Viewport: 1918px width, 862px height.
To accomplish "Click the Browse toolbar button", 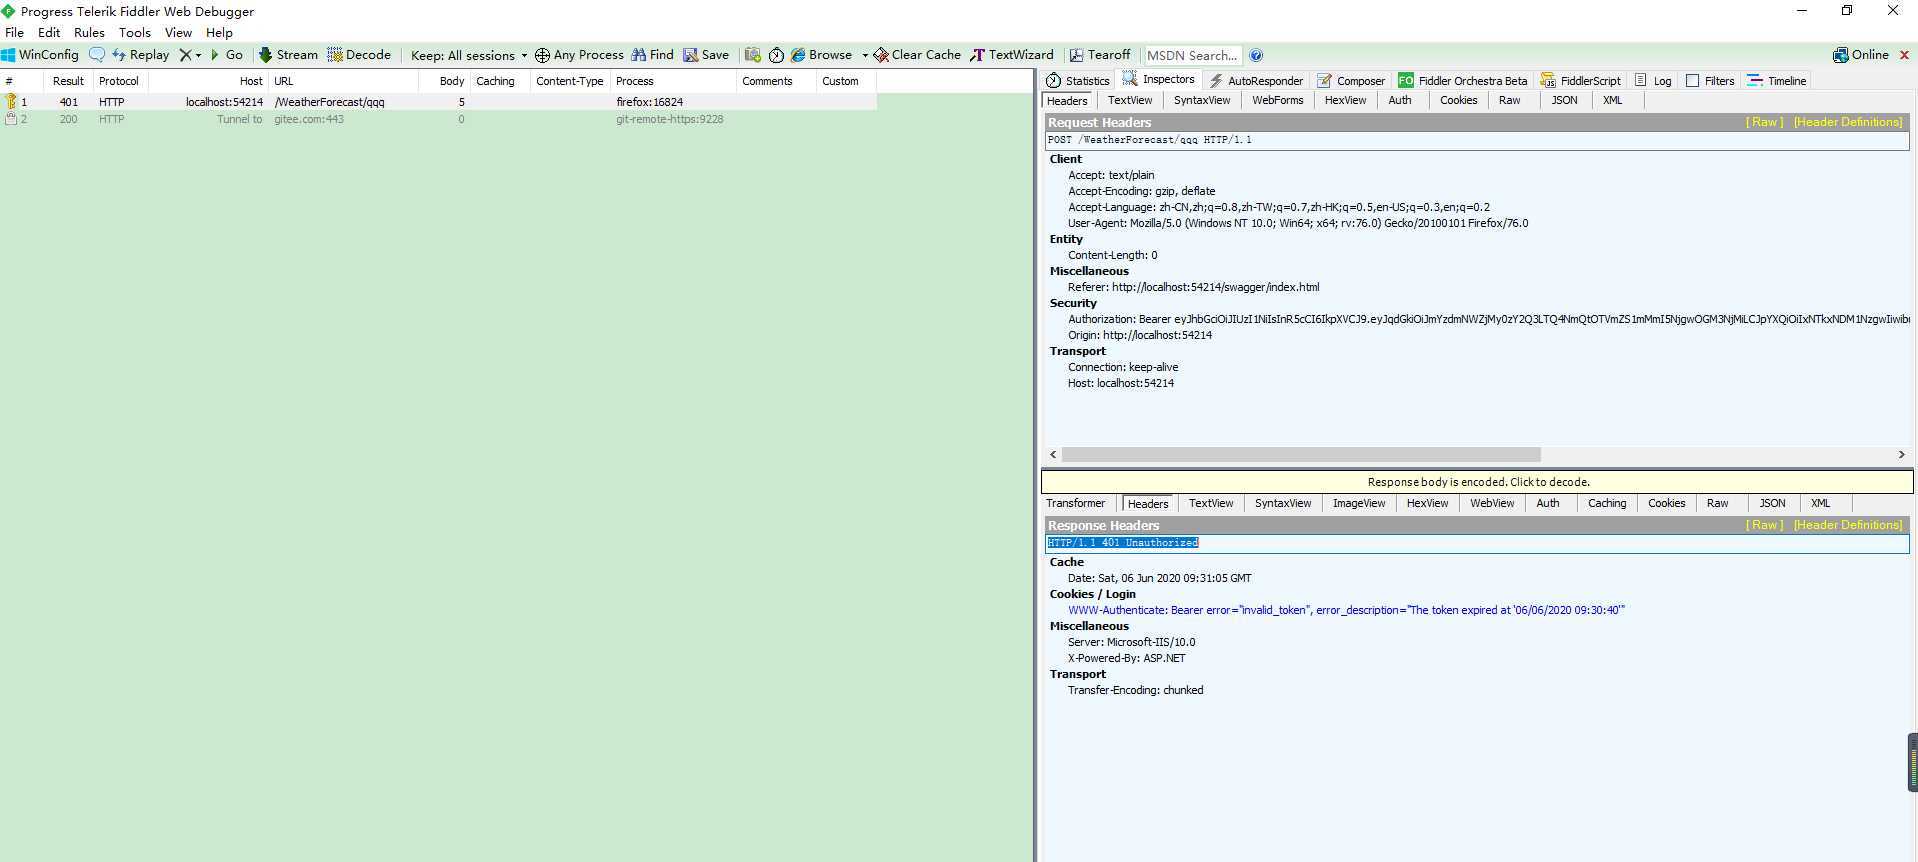I will click(821, 55).
